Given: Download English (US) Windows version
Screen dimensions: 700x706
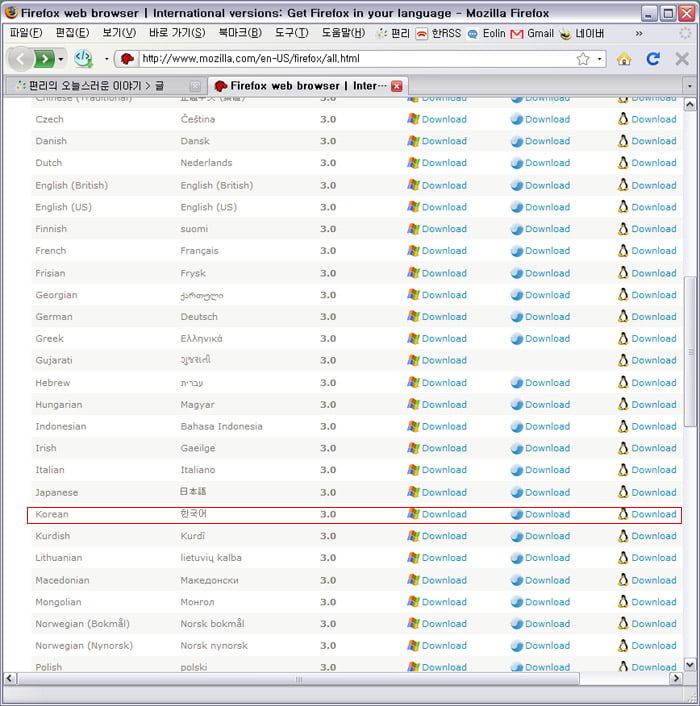Looking at the screenshot, I should 444,207.
